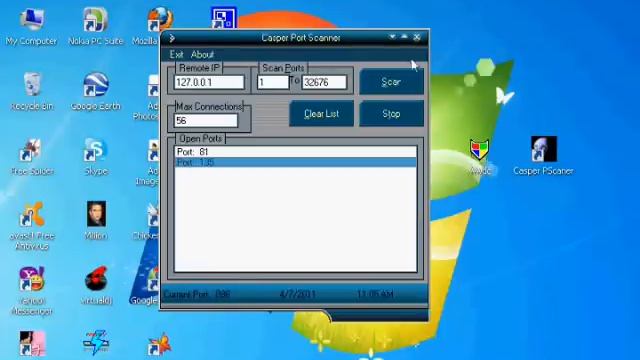Launch the Mozilla Firefox desktop shortcut

pos(160,19)
